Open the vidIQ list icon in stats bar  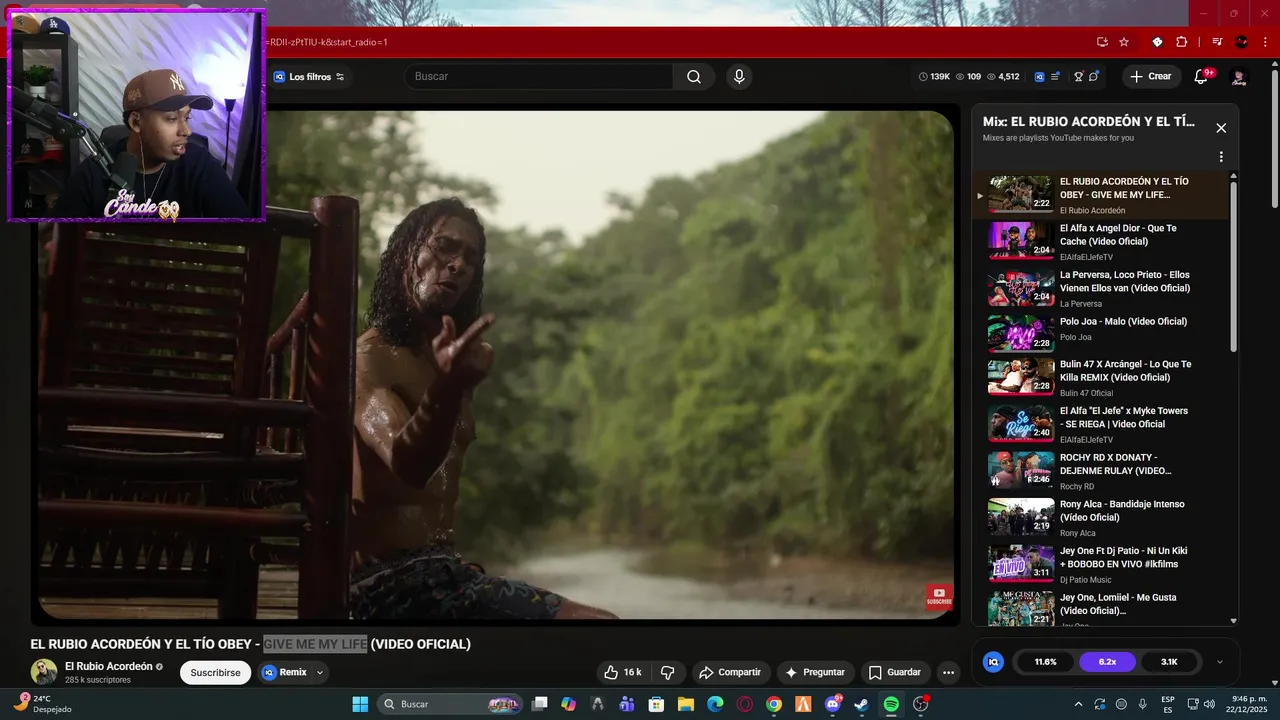[x=1055, y=77]
